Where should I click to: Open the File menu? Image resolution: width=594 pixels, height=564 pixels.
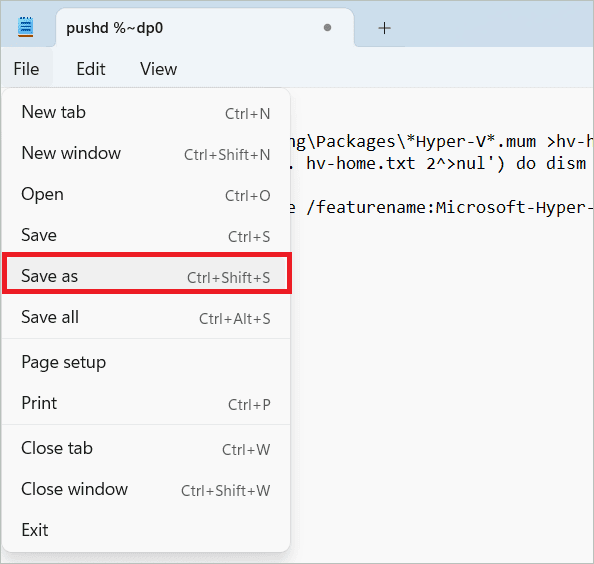point(26,69)
